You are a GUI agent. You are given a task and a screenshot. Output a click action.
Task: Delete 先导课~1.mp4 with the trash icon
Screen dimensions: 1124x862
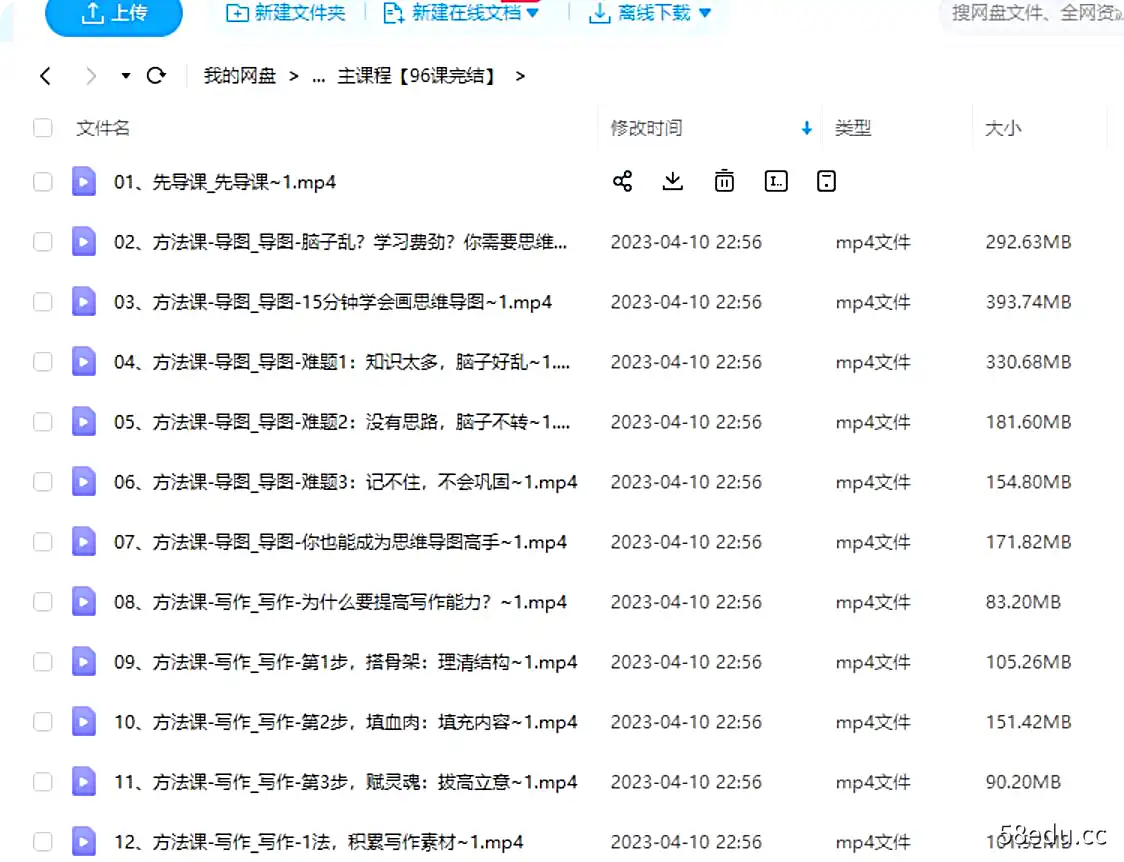(x=723, y=181)
